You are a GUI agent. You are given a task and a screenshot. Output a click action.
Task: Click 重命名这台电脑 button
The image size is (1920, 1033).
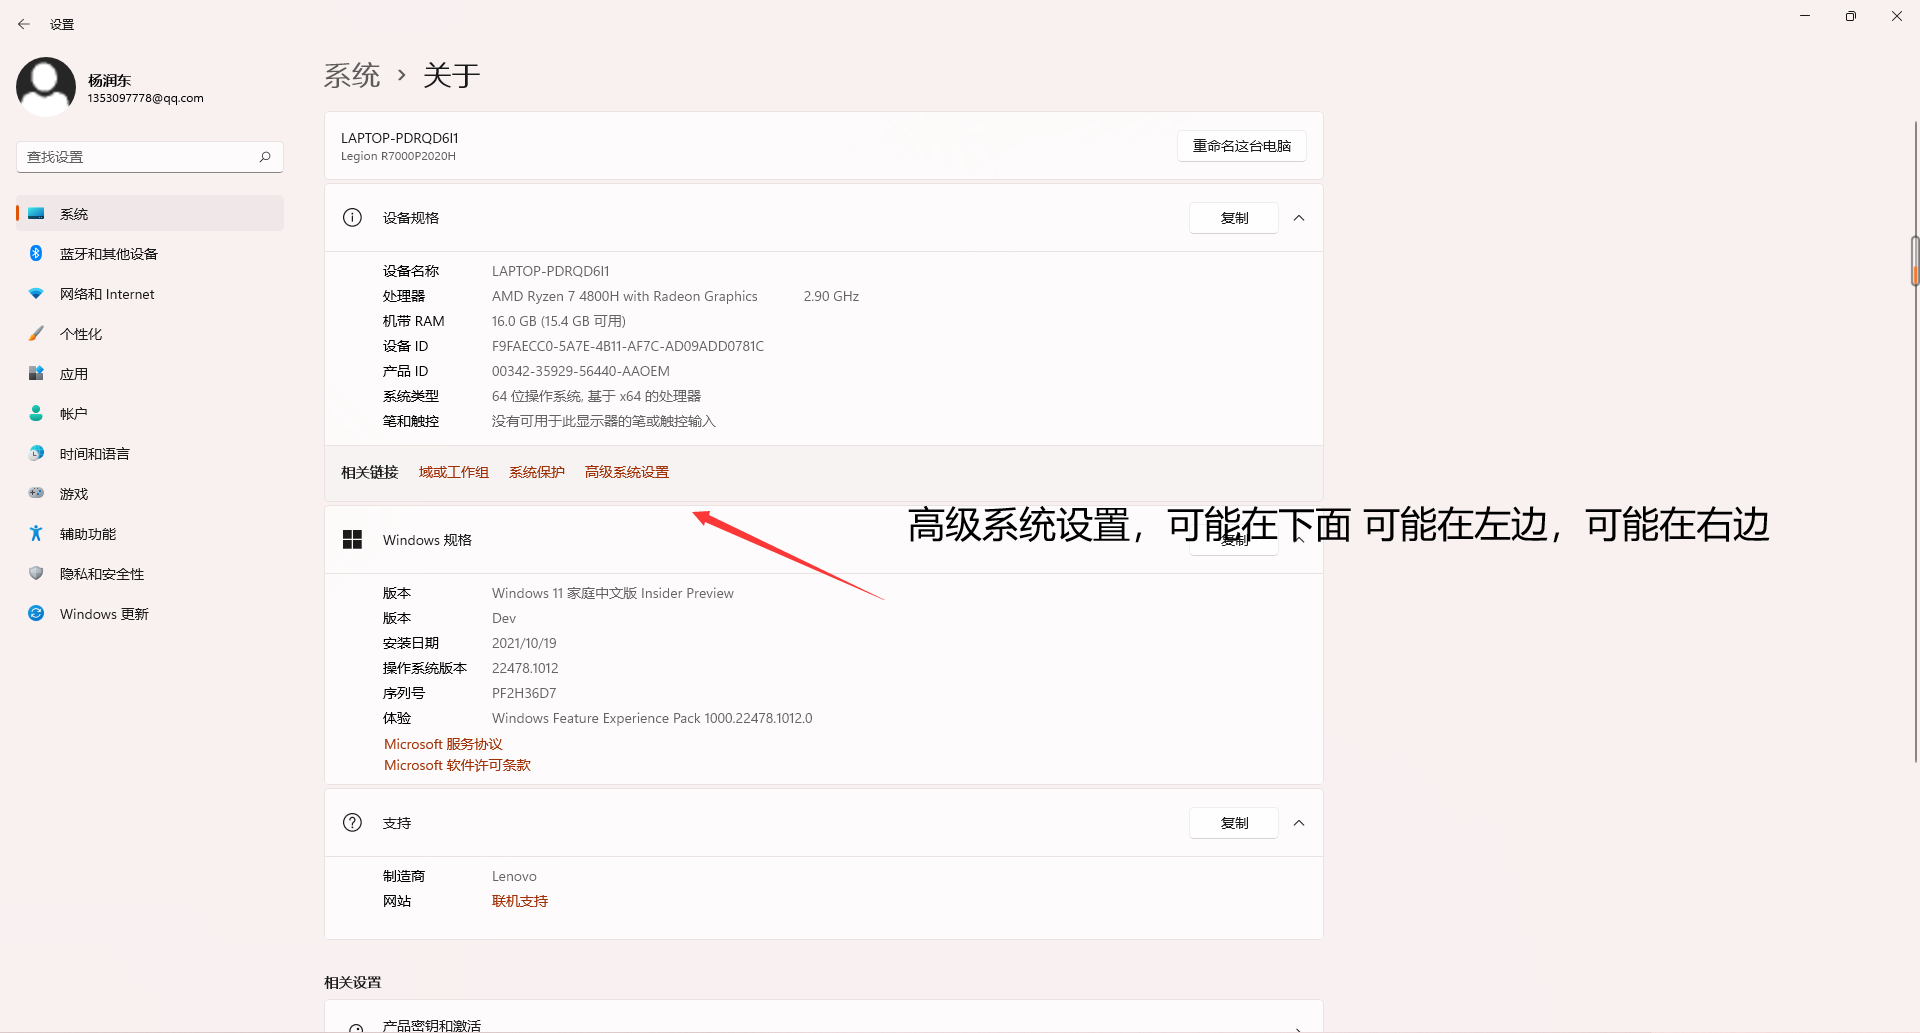coord(1242,146)
